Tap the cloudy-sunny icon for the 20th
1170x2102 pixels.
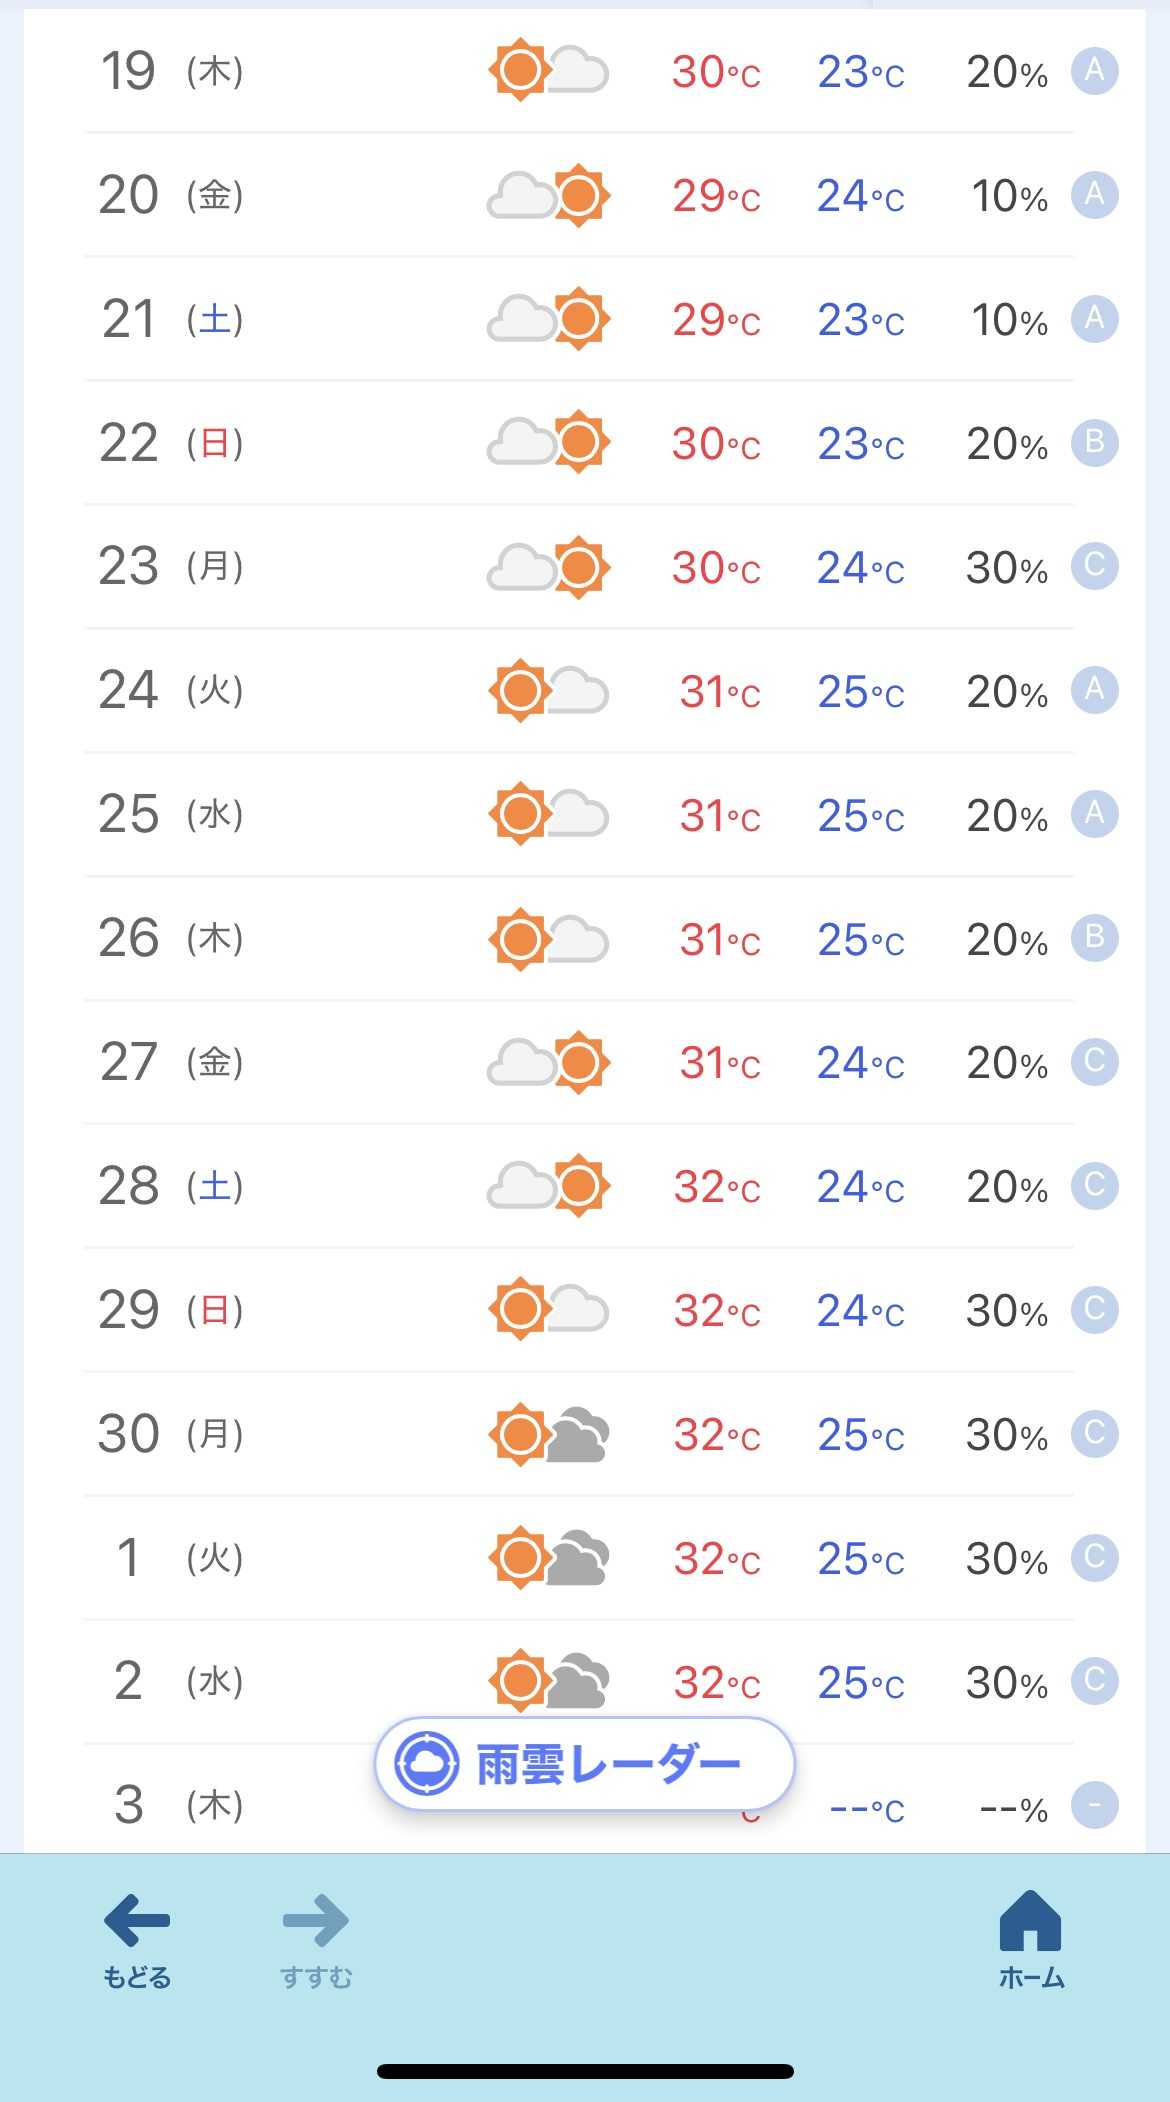(x=548, y=195)
